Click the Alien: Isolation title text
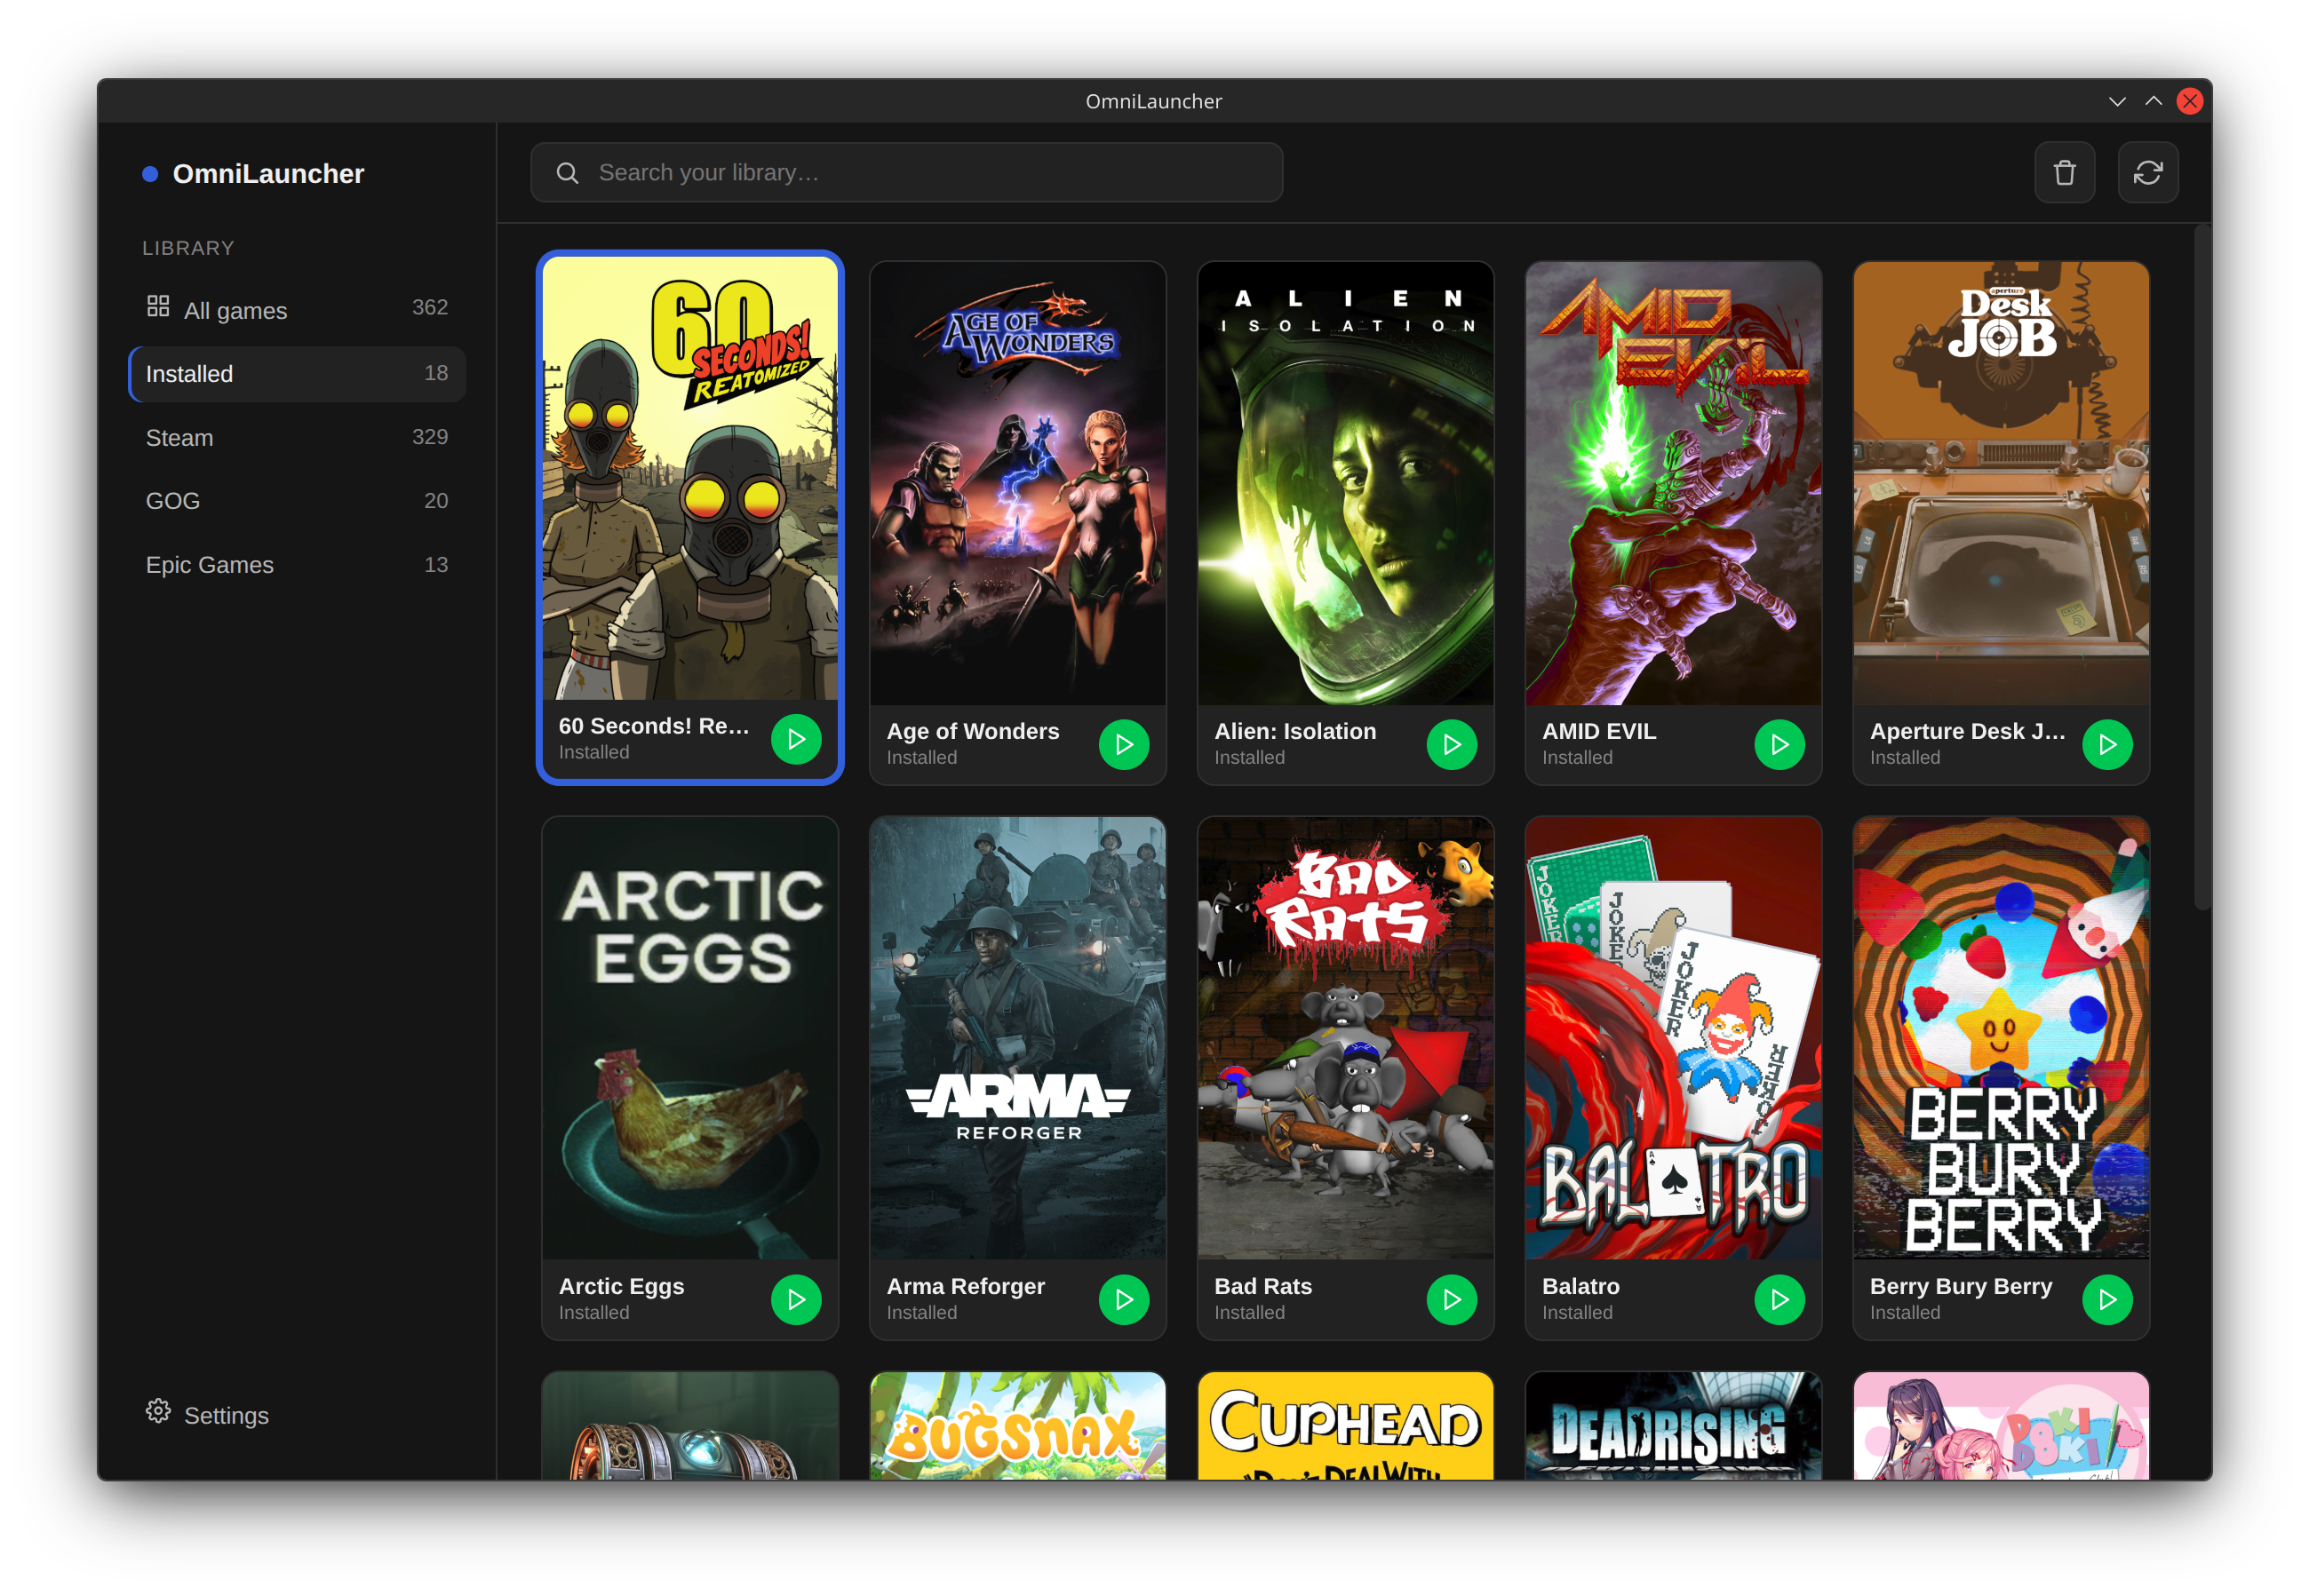The height and width of the screenshot is (1596, 2309). 1295,732
